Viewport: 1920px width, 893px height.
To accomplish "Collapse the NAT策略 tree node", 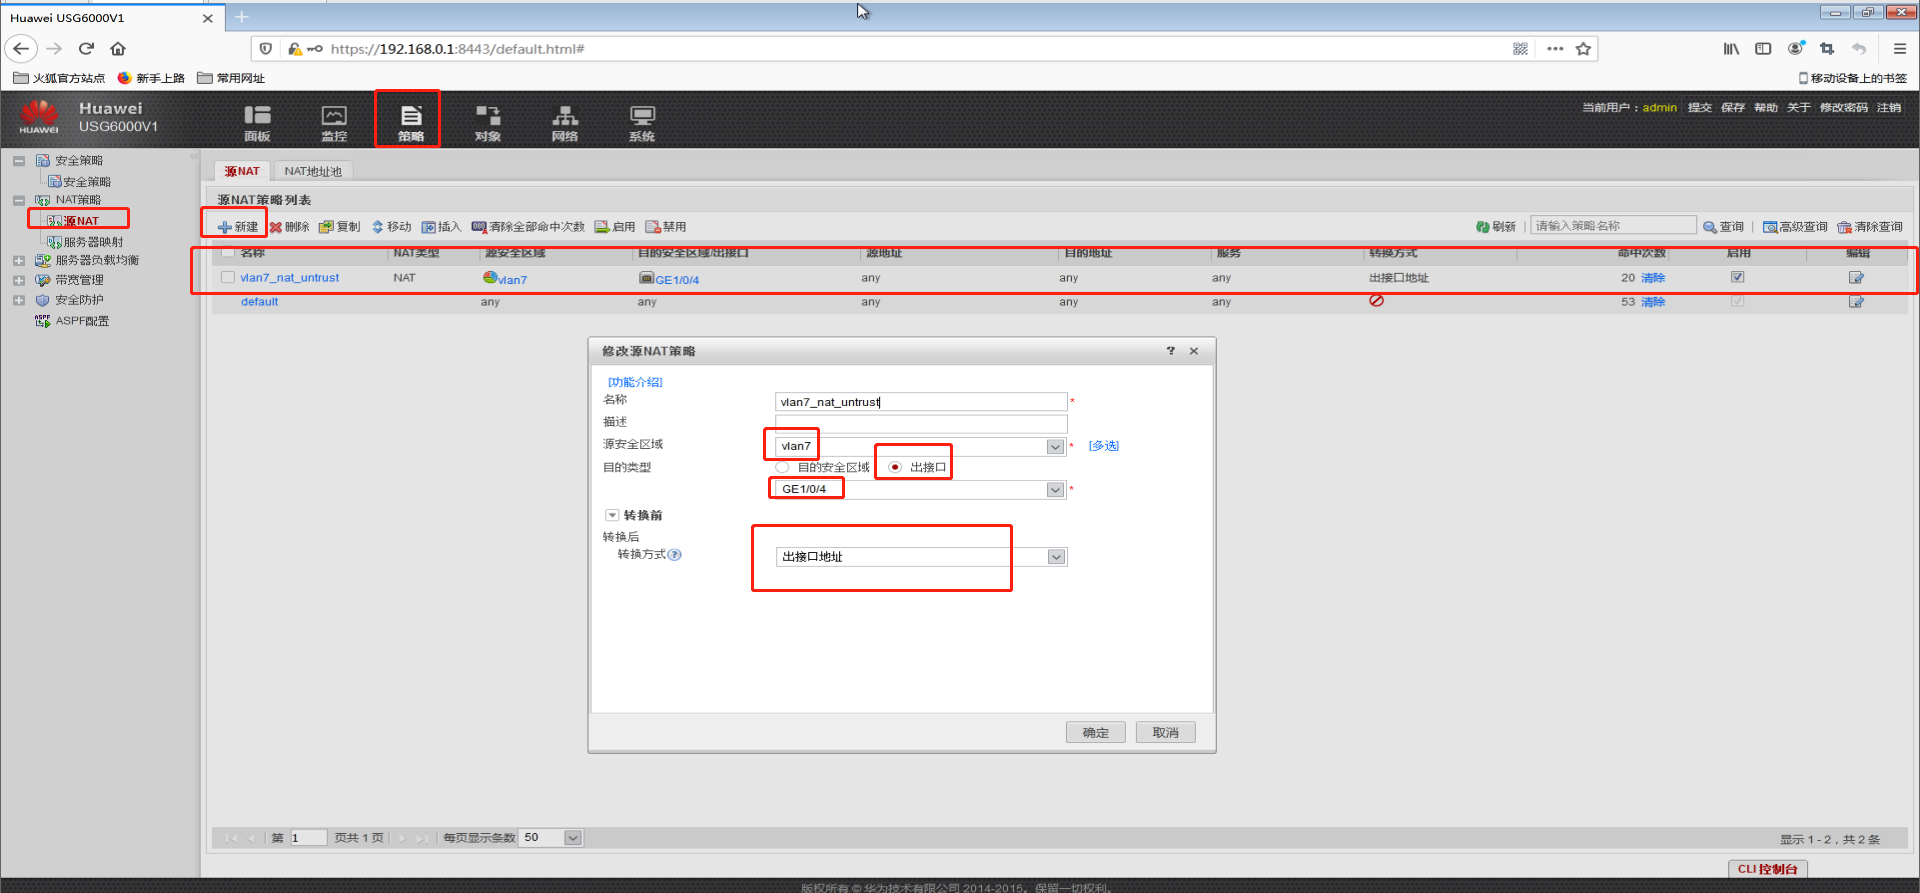I will (x=19, y=200).
